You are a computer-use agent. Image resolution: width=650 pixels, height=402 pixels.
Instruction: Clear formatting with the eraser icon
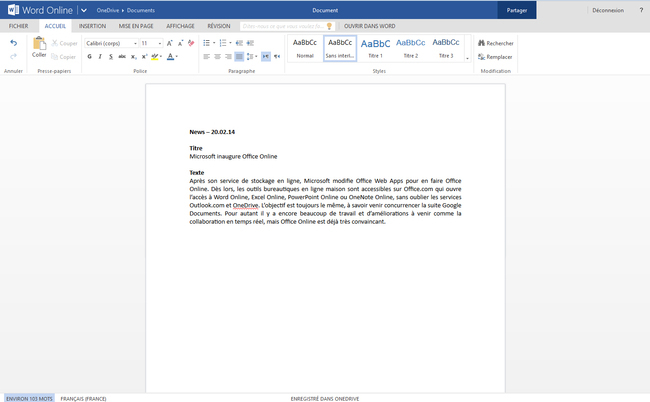[x=191, y=43]
